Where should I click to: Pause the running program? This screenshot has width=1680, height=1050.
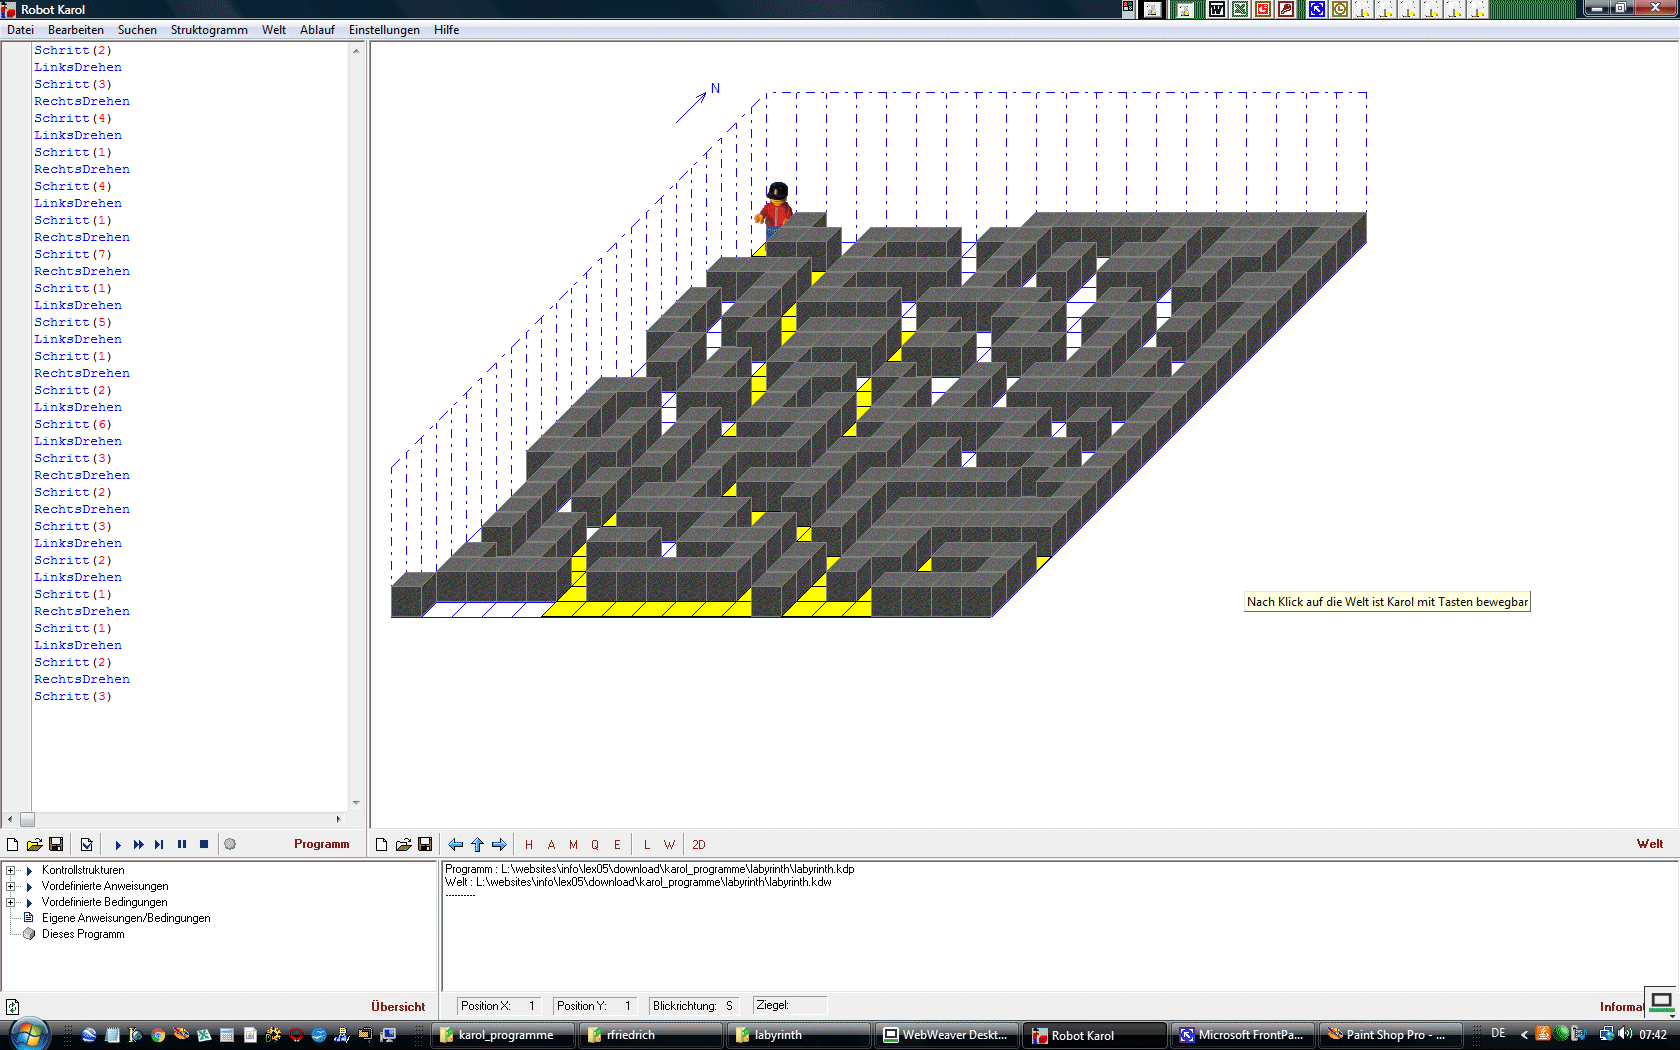click(182, 844)
